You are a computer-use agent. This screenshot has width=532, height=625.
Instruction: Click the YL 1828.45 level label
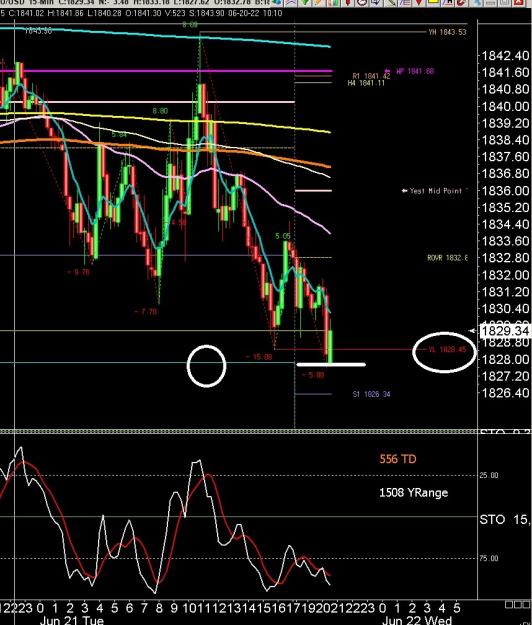(x=447, y=350)
